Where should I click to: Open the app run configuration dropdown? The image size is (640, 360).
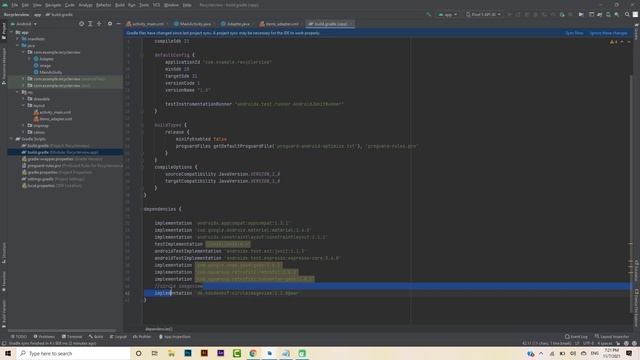(x=447, y=14)
